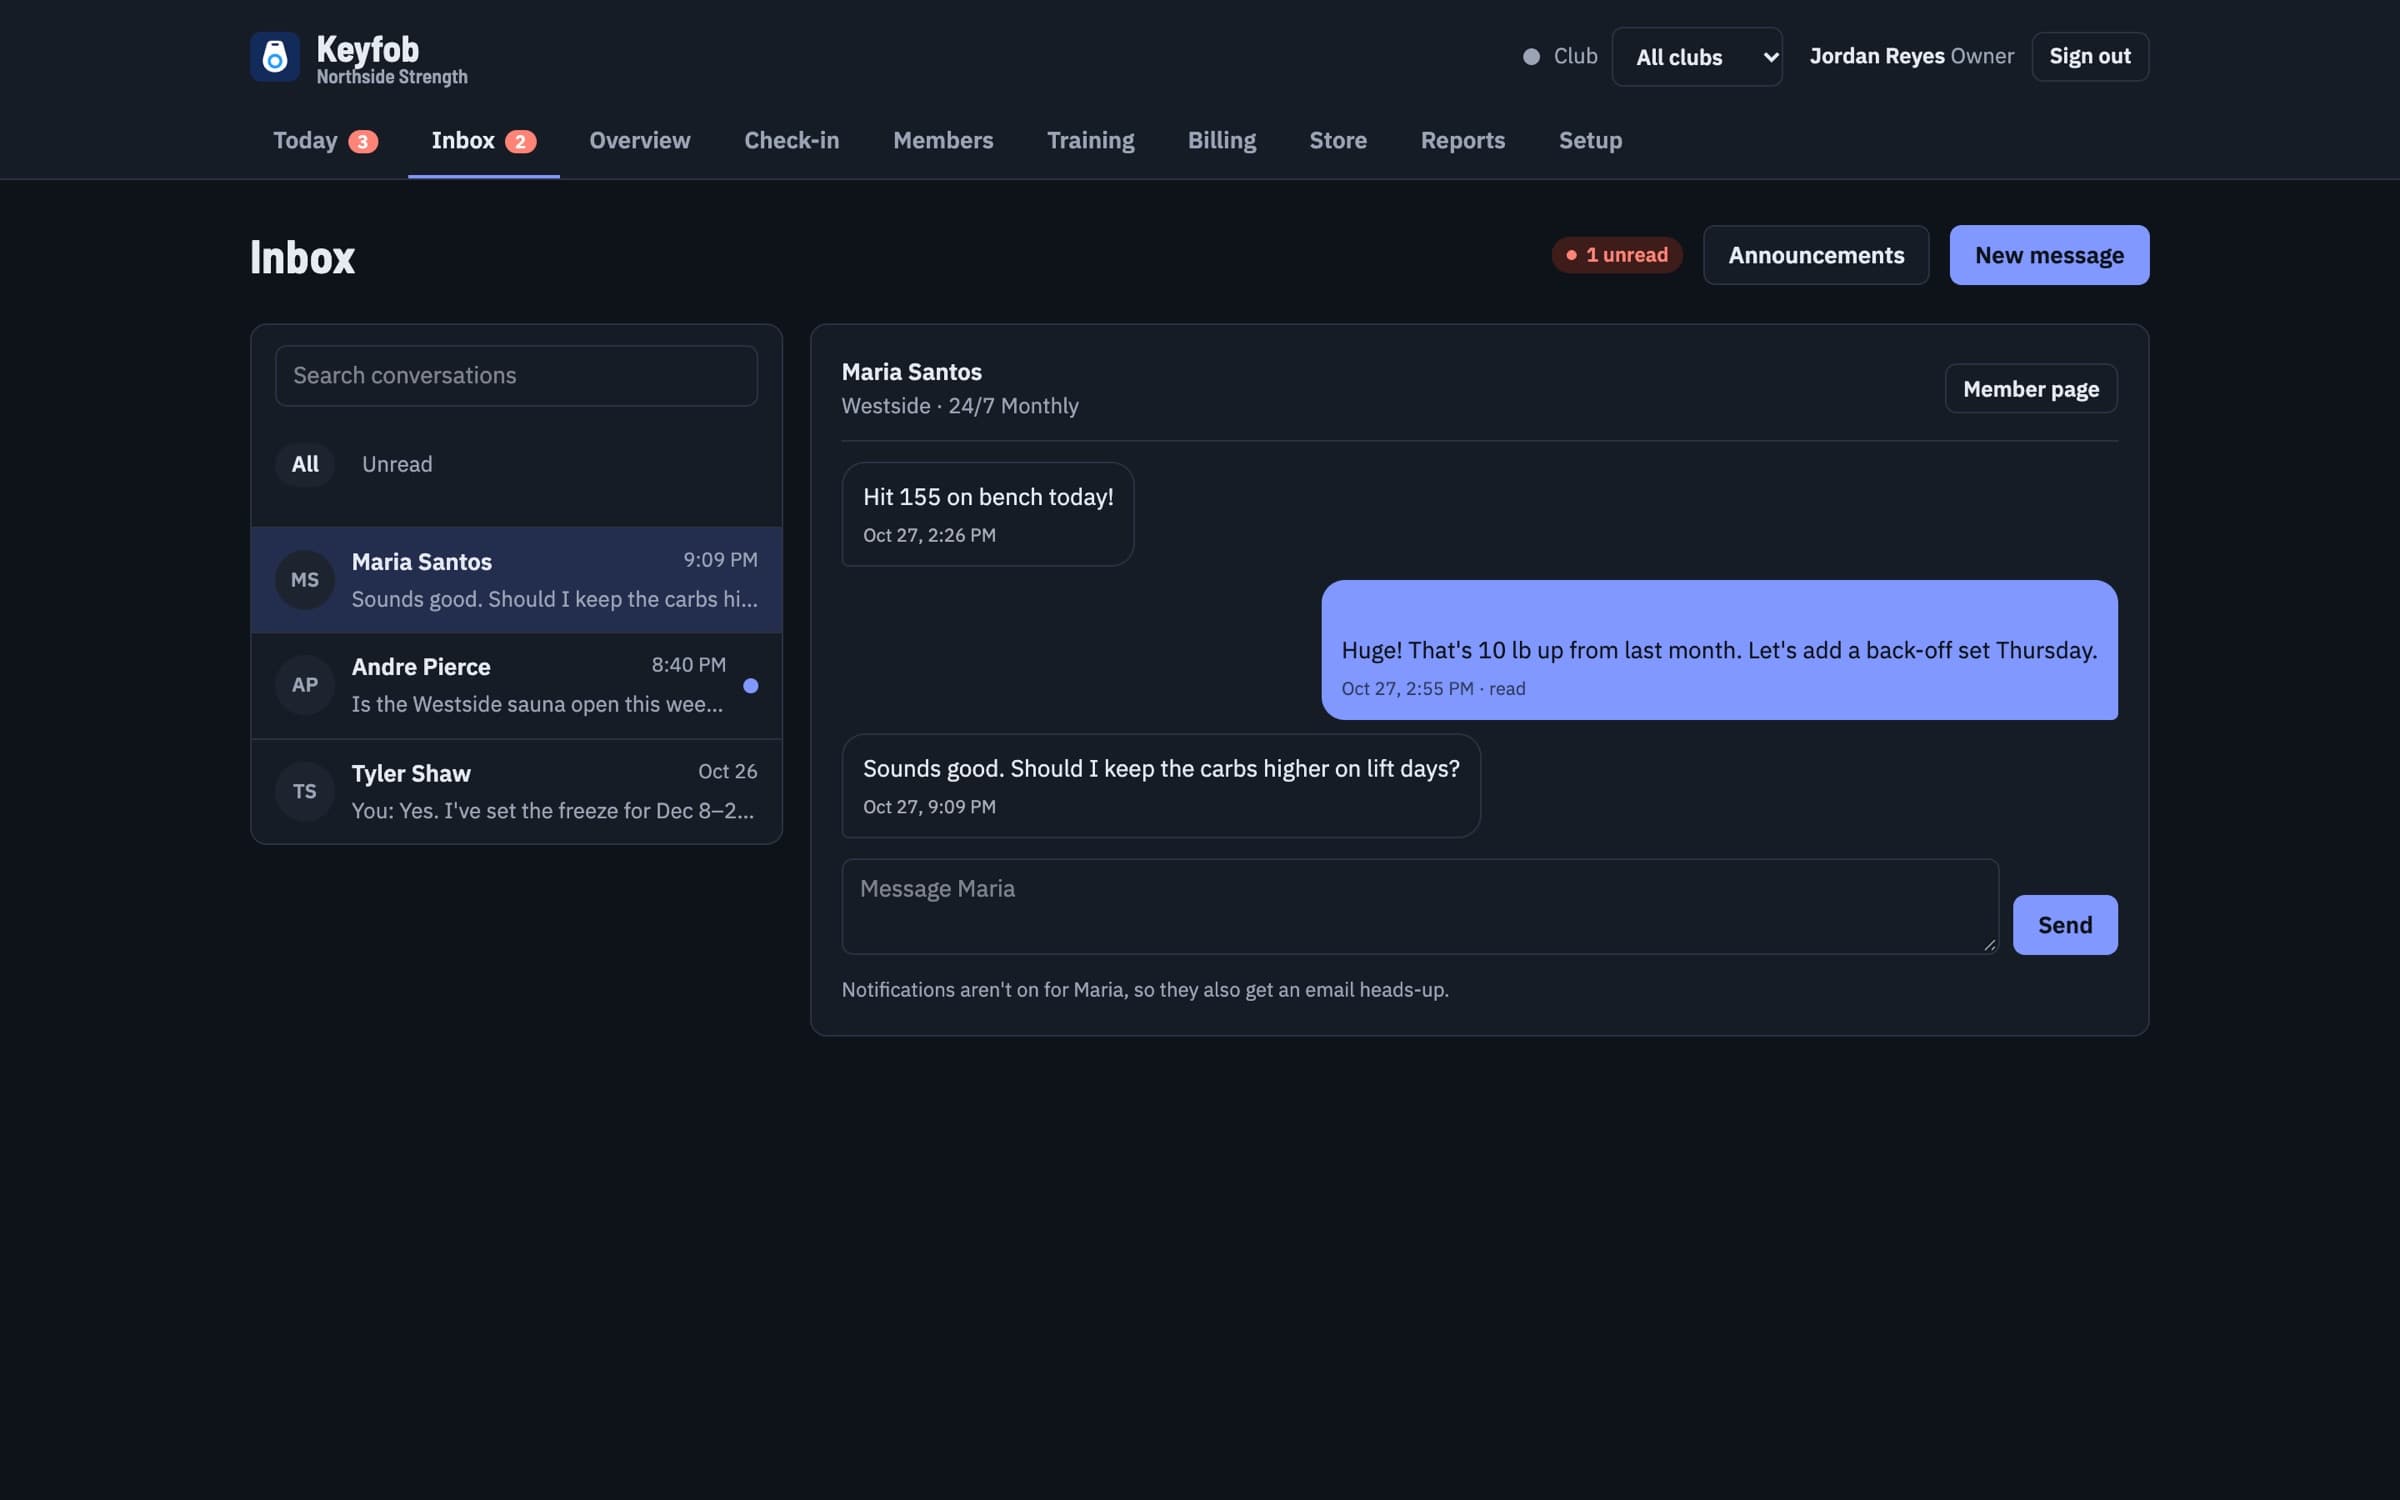2400x1500 pixels.
Task: Click into the Message Maria text box
Action: tap(1419, 906)
